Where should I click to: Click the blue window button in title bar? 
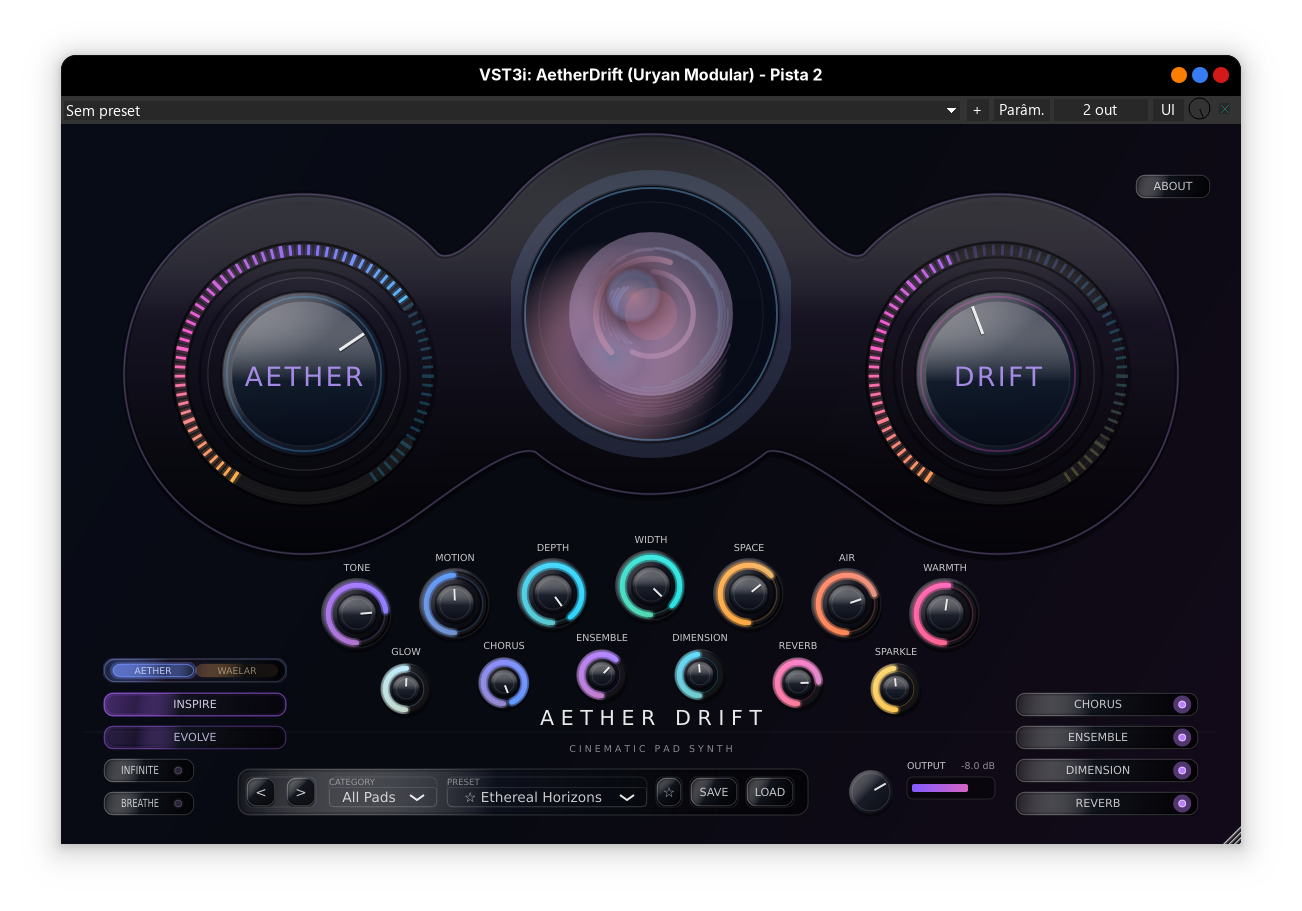(x=1200, y=75)
